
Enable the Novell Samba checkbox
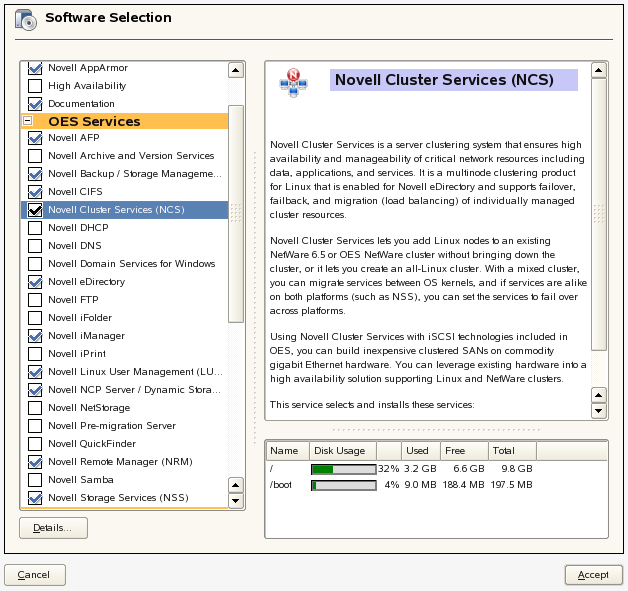coord(35,480)
